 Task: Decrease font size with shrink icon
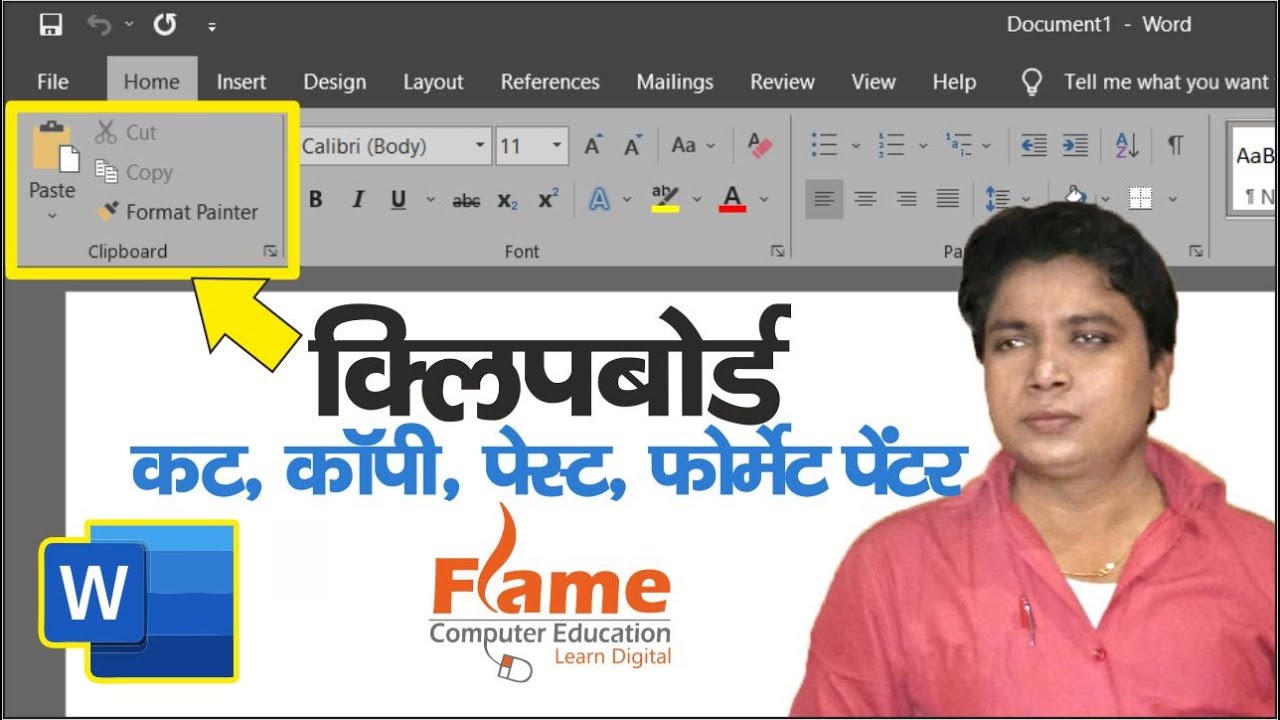pyautogui.click(x=633, y=146)
